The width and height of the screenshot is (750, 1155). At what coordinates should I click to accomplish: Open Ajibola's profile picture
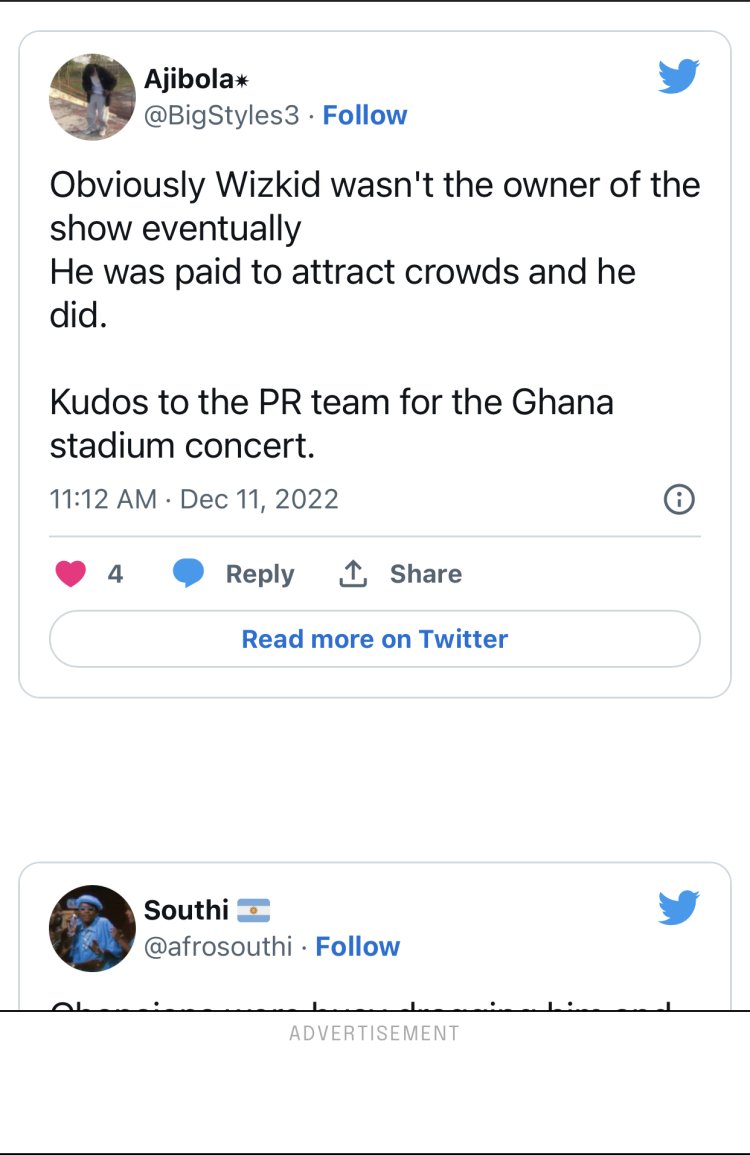coord(92,96)
